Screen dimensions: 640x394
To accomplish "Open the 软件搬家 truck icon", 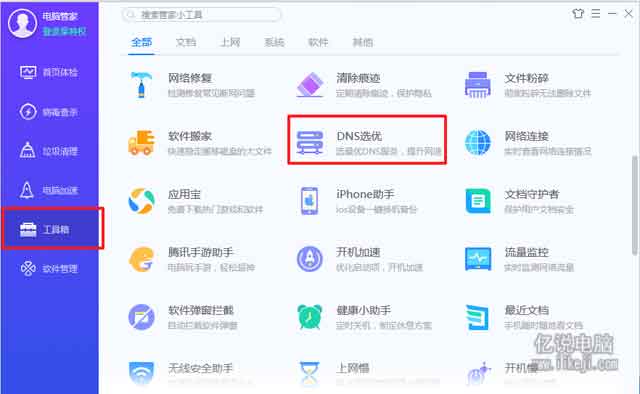I will (141, 143).
